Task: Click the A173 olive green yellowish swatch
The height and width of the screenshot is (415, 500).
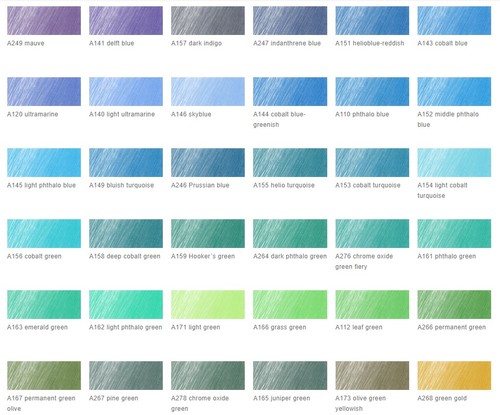Action: (372, 375)
